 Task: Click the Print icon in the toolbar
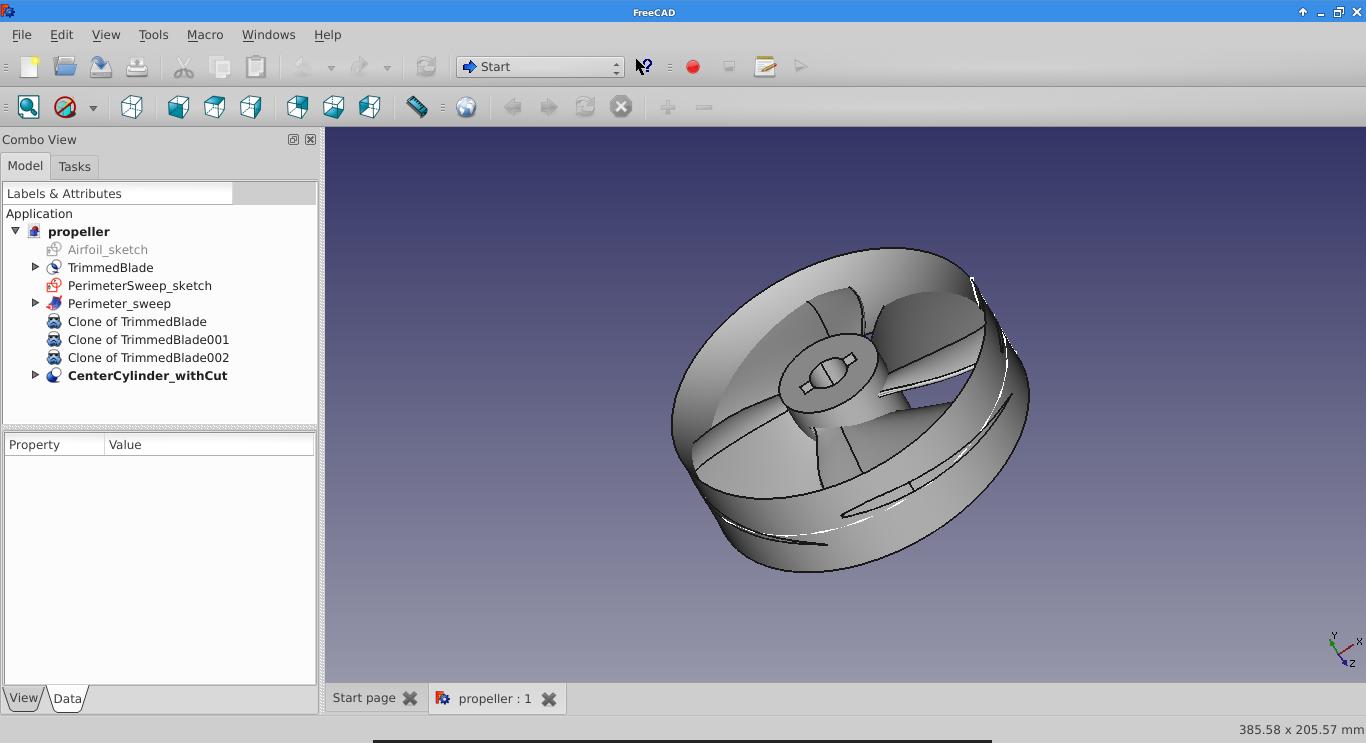[x=137, y=67]
